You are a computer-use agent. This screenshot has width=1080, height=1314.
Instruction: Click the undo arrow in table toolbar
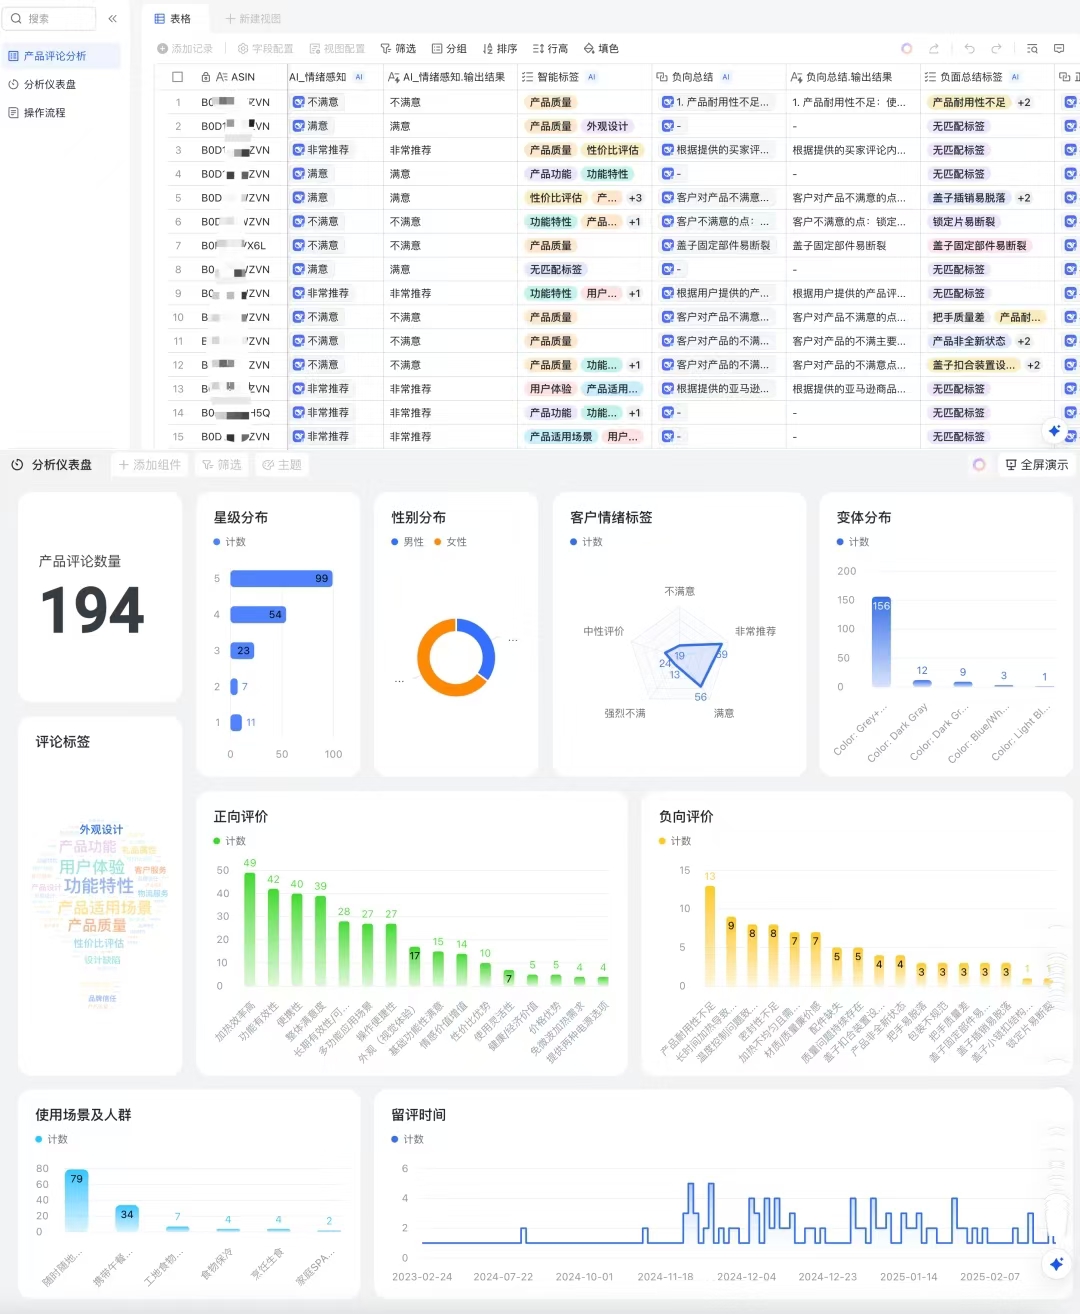coord(969,48)
